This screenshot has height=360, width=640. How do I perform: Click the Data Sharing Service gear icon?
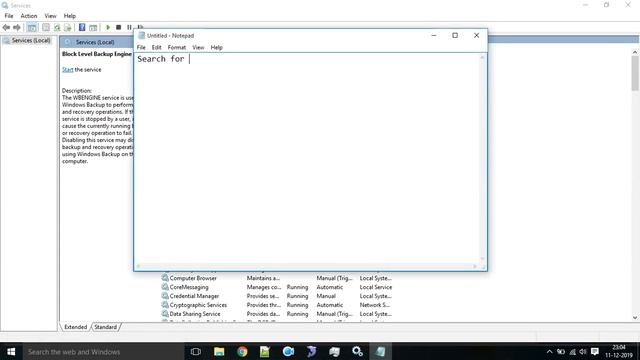pos(165,313)
